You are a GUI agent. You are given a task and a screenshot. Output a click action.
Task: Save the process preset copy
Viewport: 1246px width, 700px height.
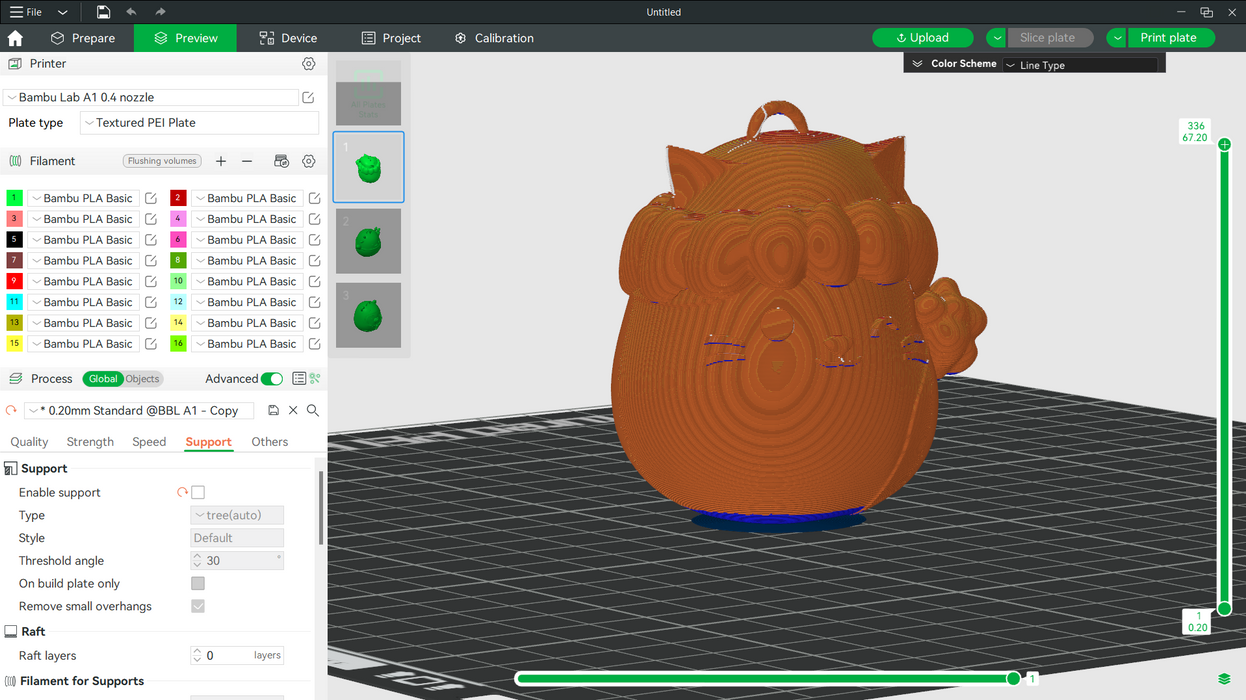[x=273, y=410]
